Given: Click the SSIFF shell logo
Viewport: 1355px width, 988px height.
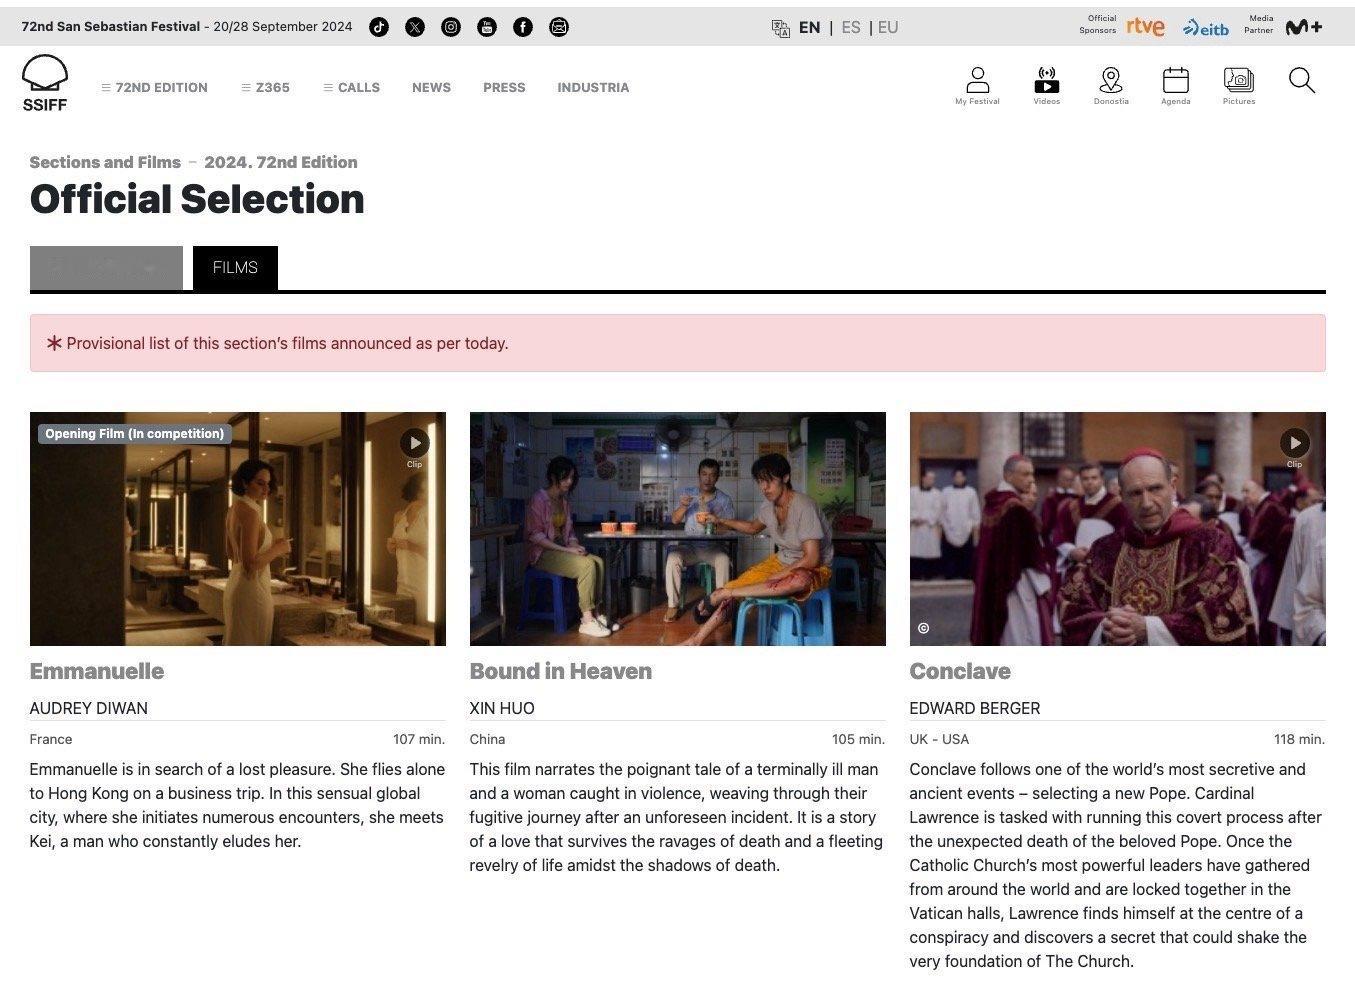Looking at the screenshot, I should coord(45,83).
